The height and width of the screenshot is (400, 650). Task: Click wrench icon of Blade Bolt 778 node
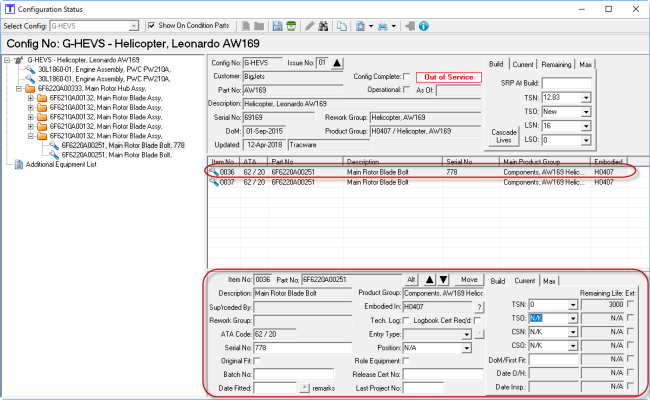click(53, 145)
